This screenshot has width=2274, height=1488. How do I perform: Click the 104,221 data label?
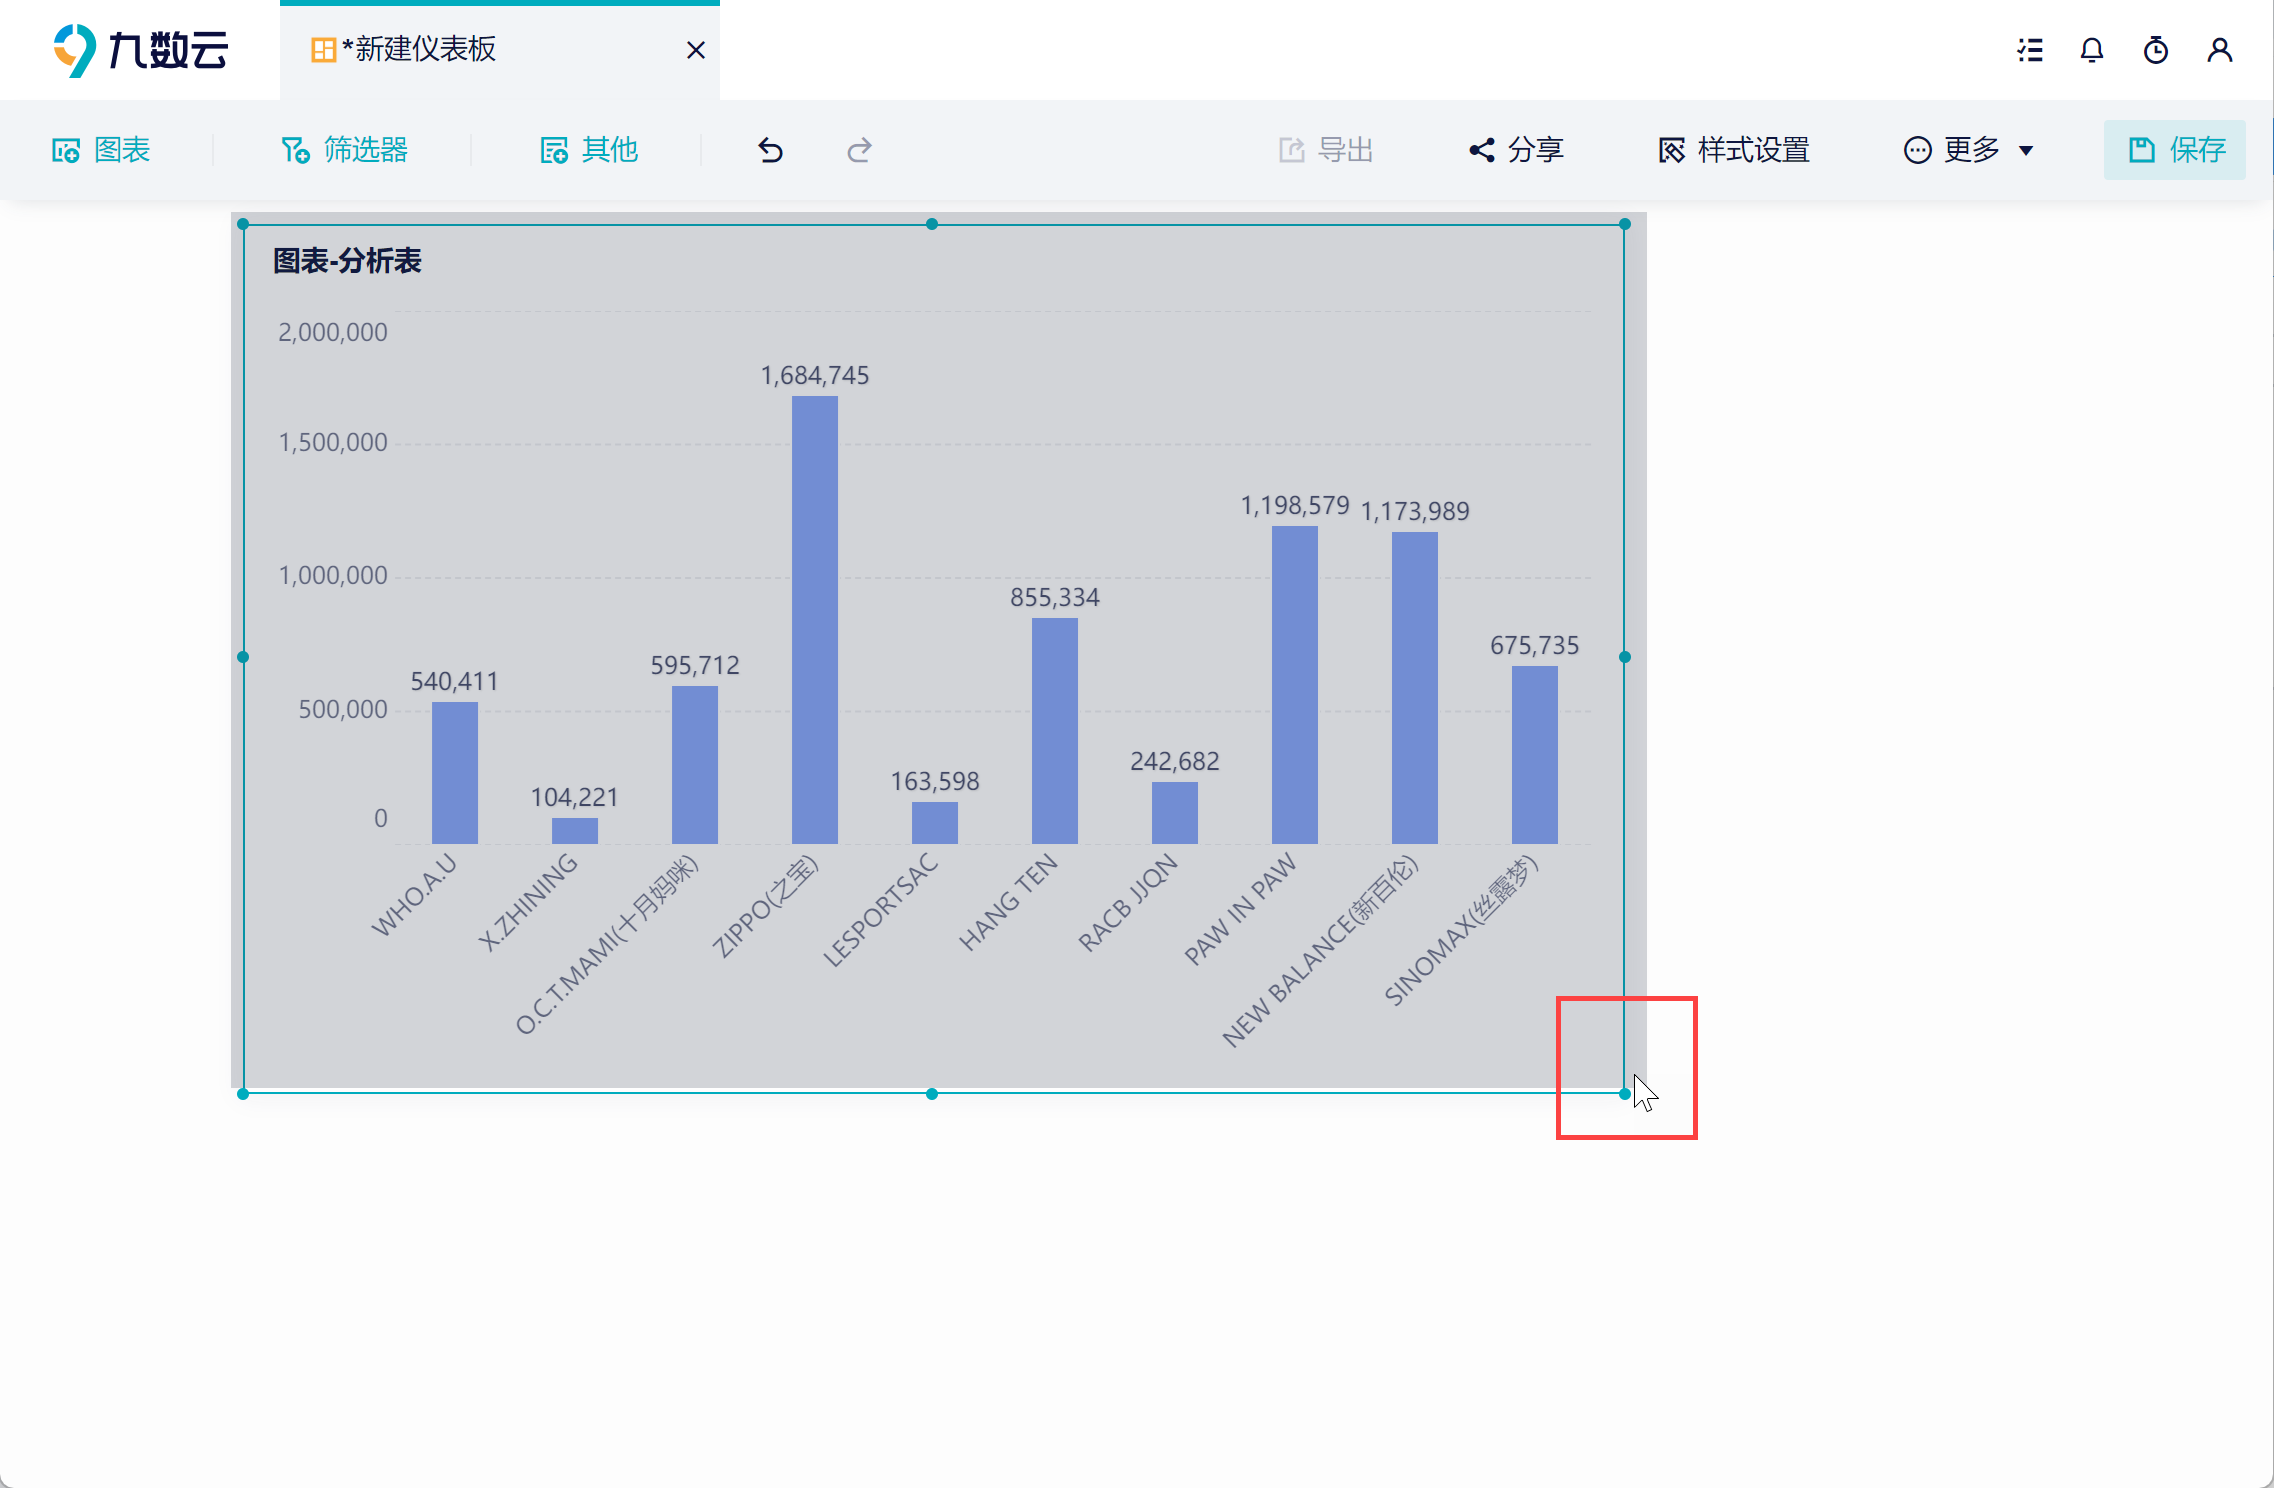point(575,797)
